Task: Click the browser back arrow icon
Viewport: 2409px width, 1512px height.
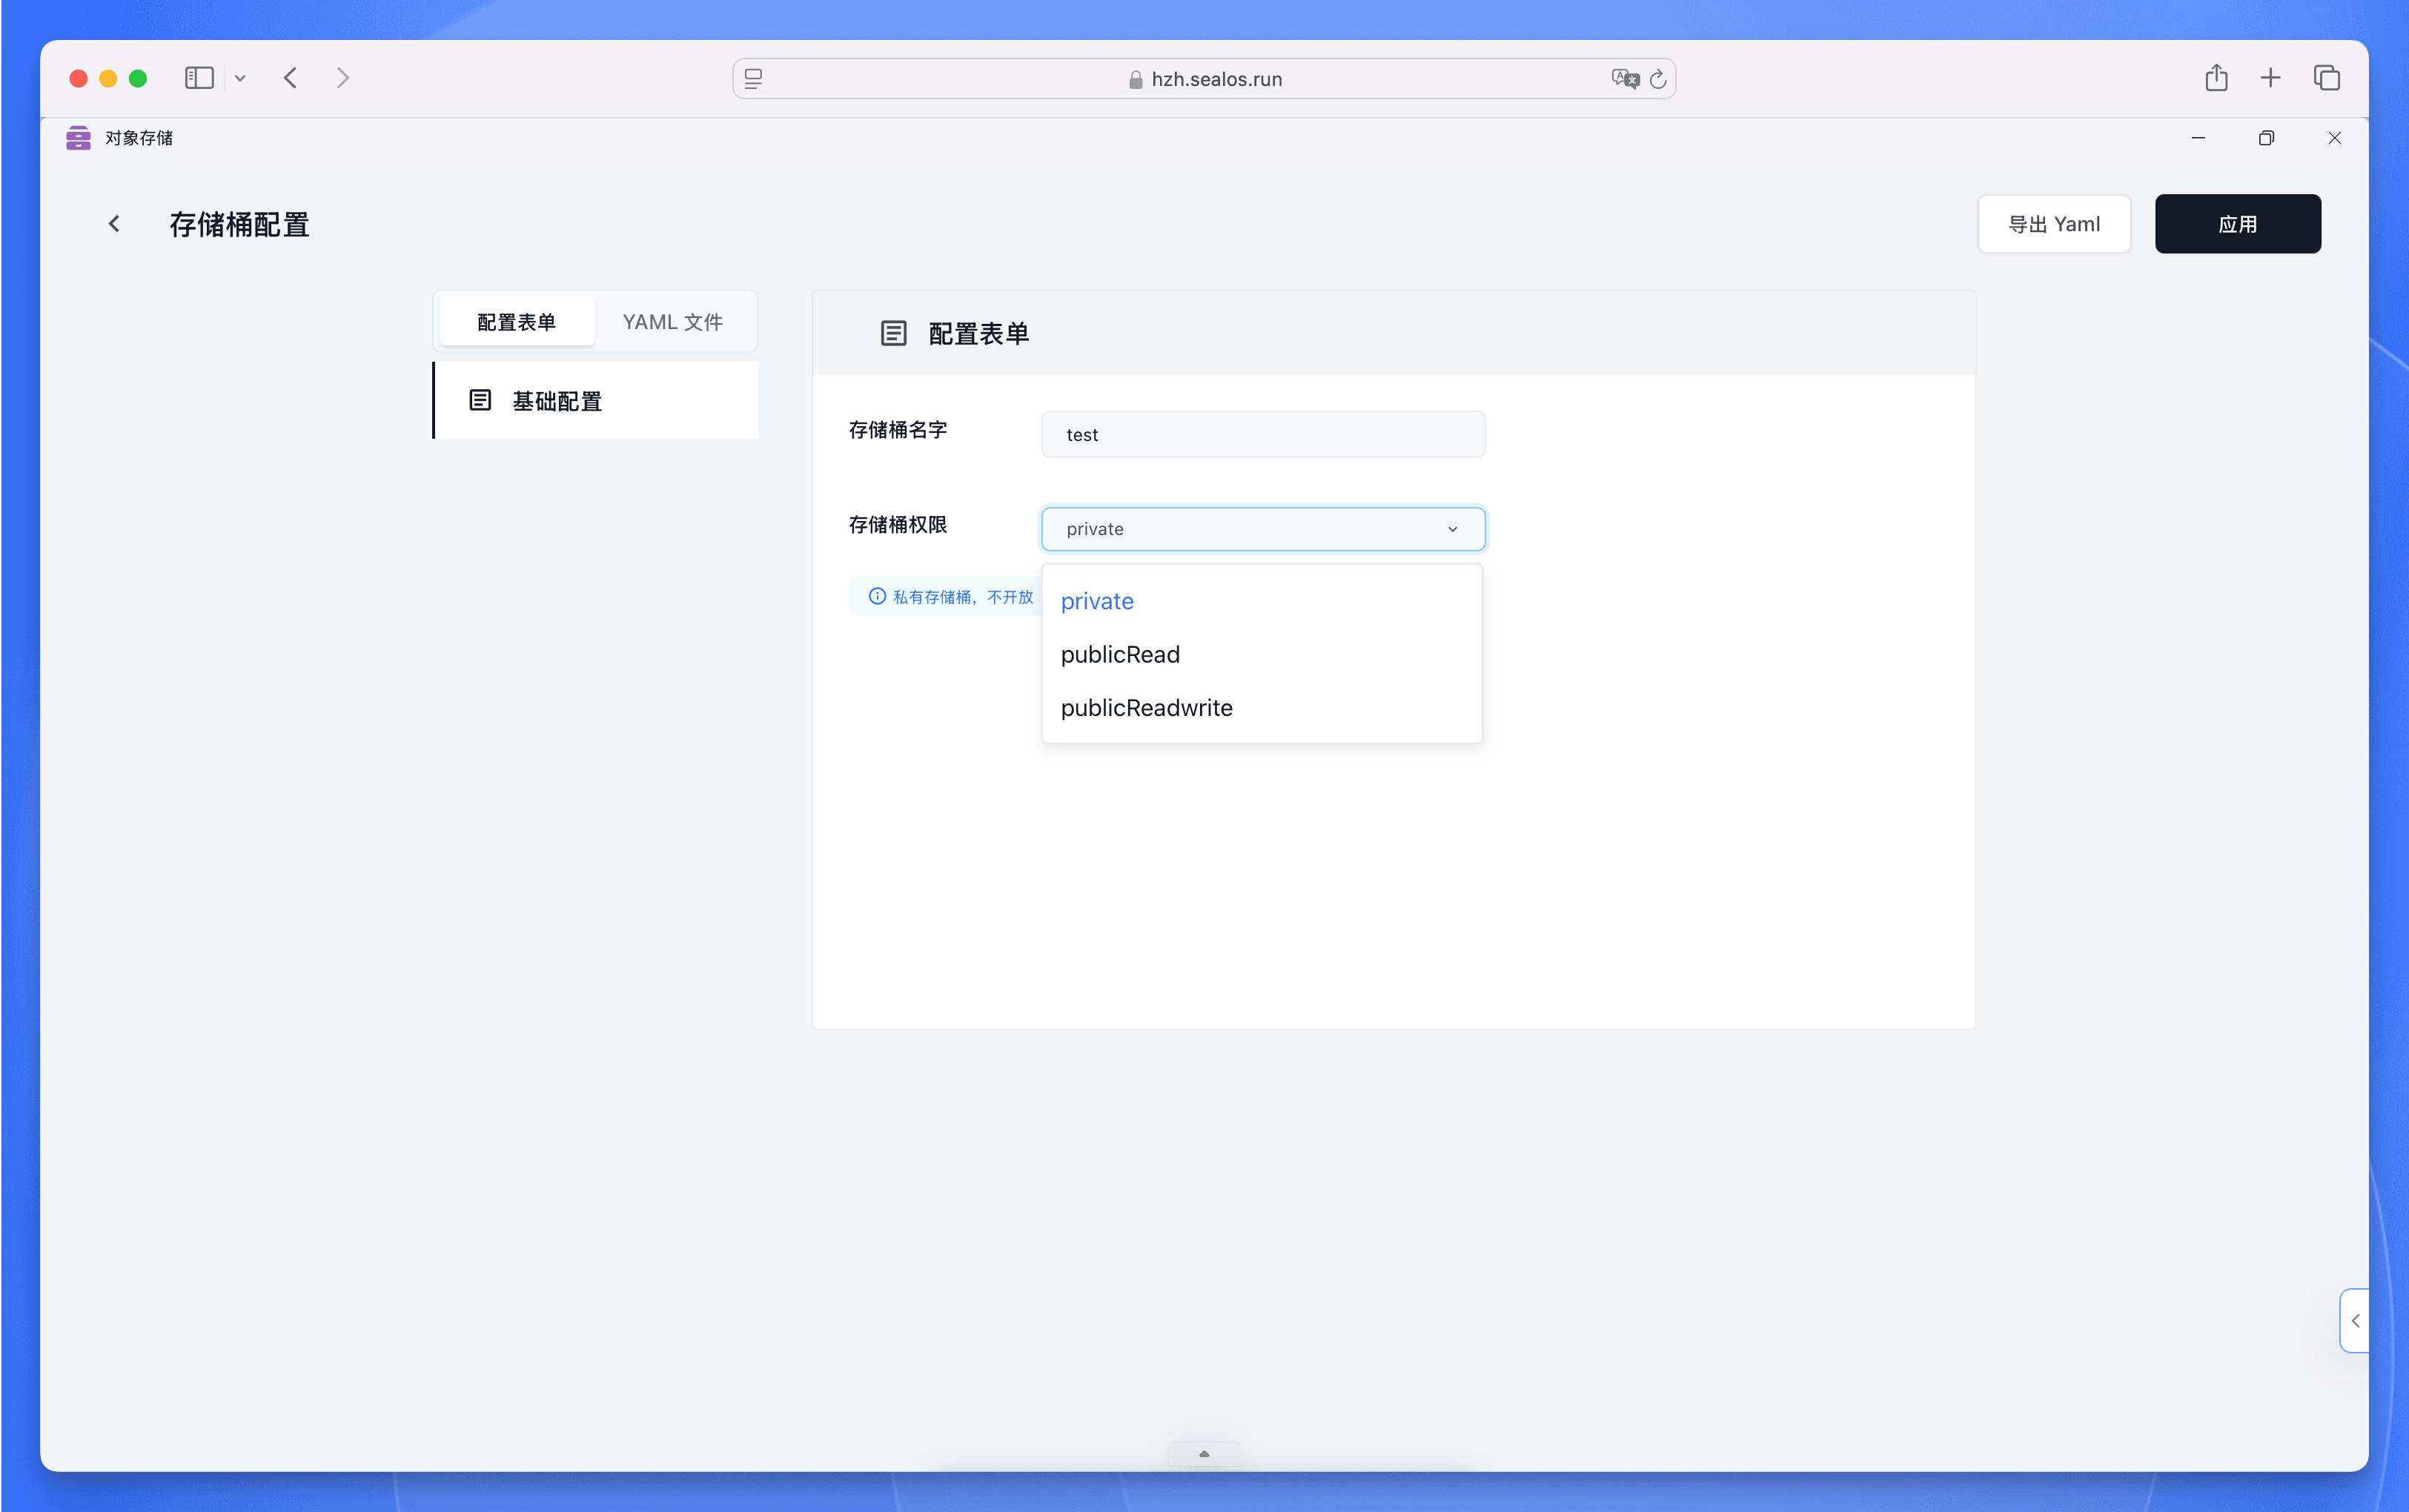Action: click(289, 76)
